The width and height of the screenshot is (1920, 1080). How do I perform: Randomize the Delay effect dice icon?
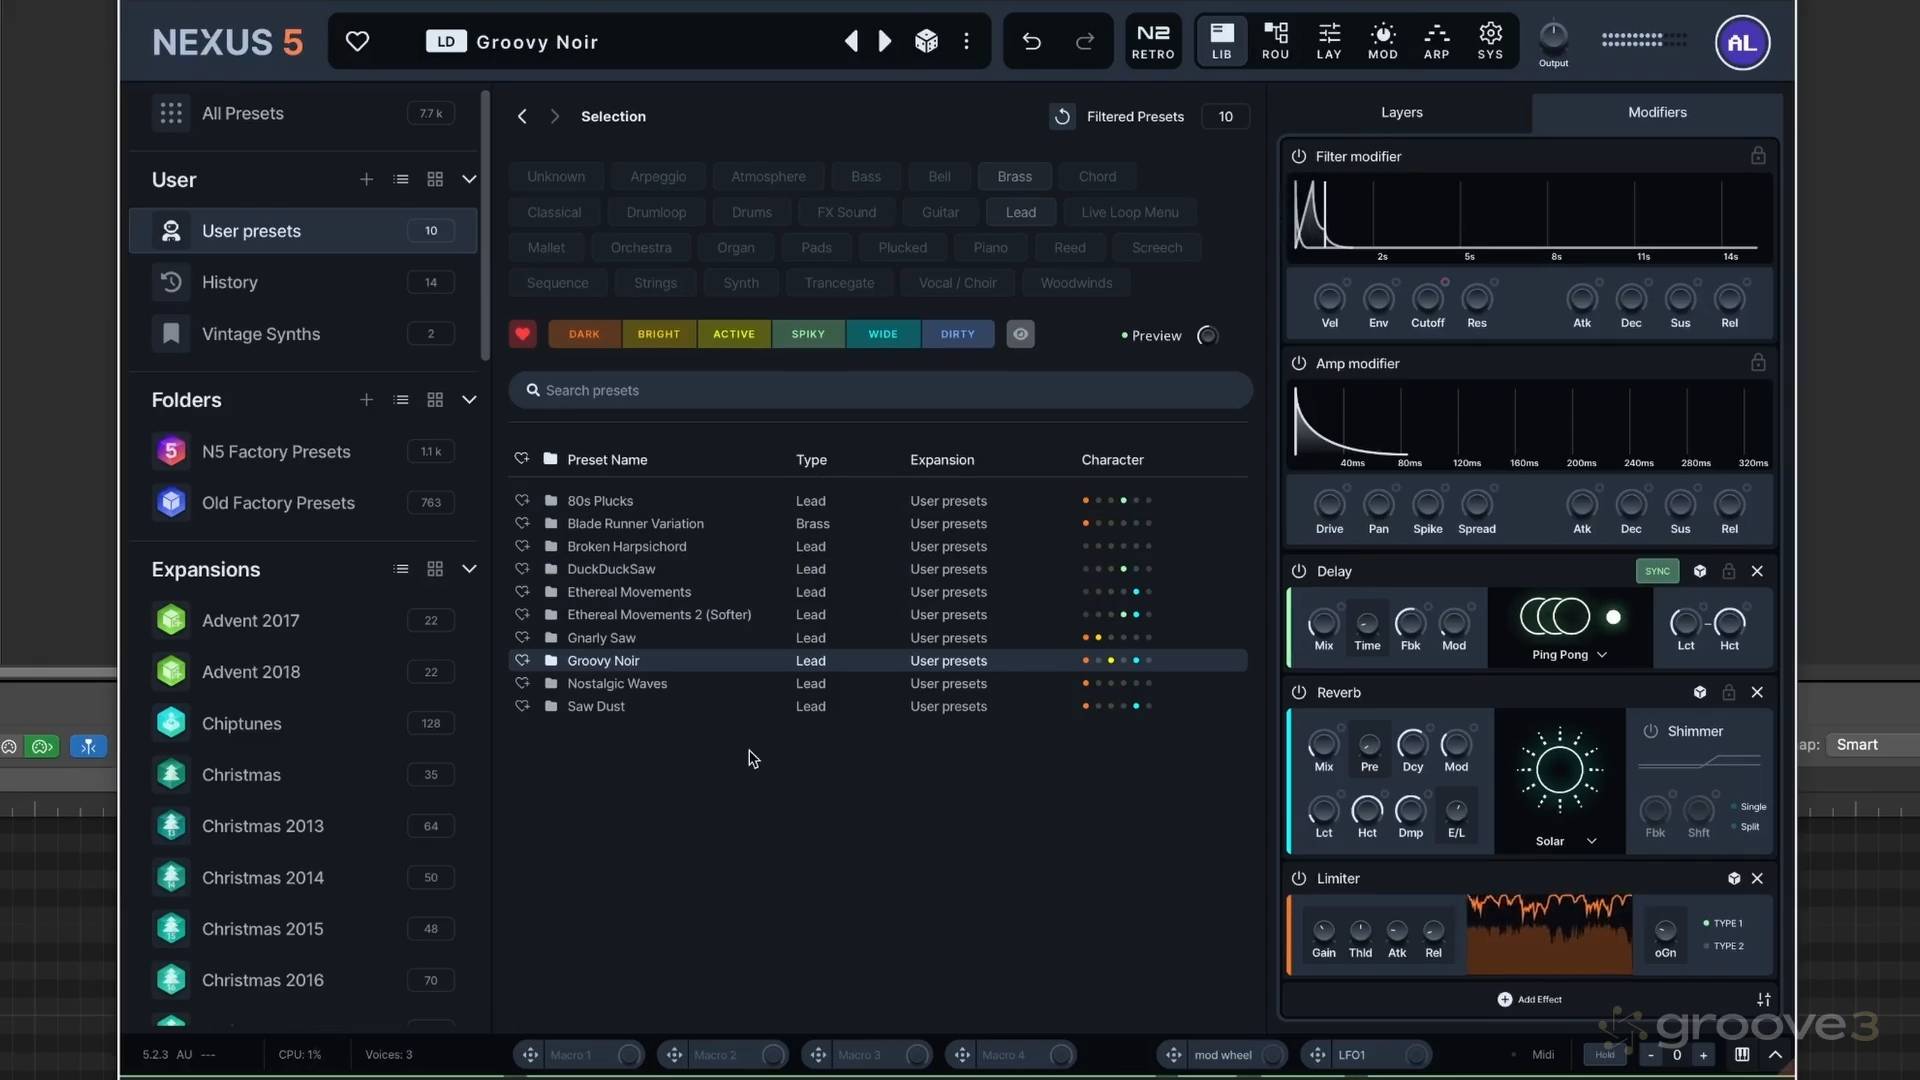pos(1700,571)
